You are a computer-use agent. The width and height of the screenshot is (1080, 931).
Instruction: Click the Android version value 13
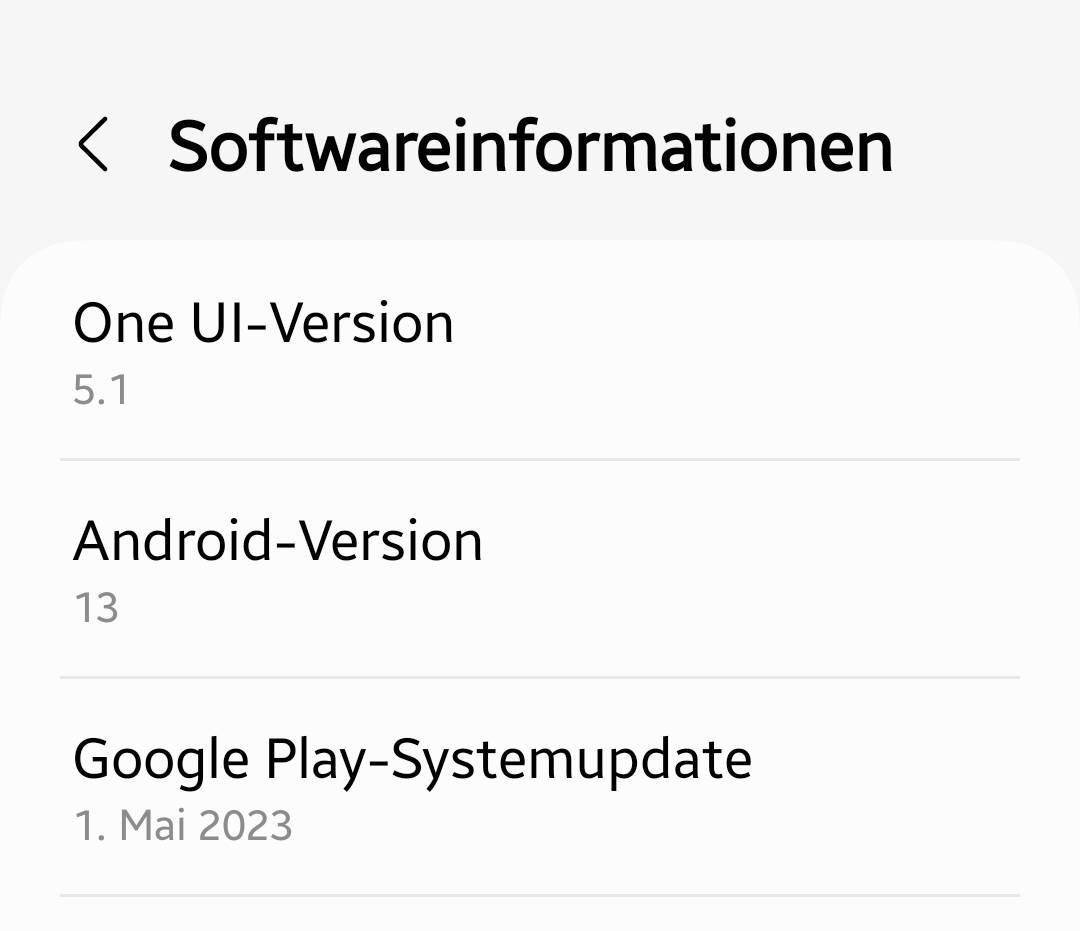[x=97, y=608]
